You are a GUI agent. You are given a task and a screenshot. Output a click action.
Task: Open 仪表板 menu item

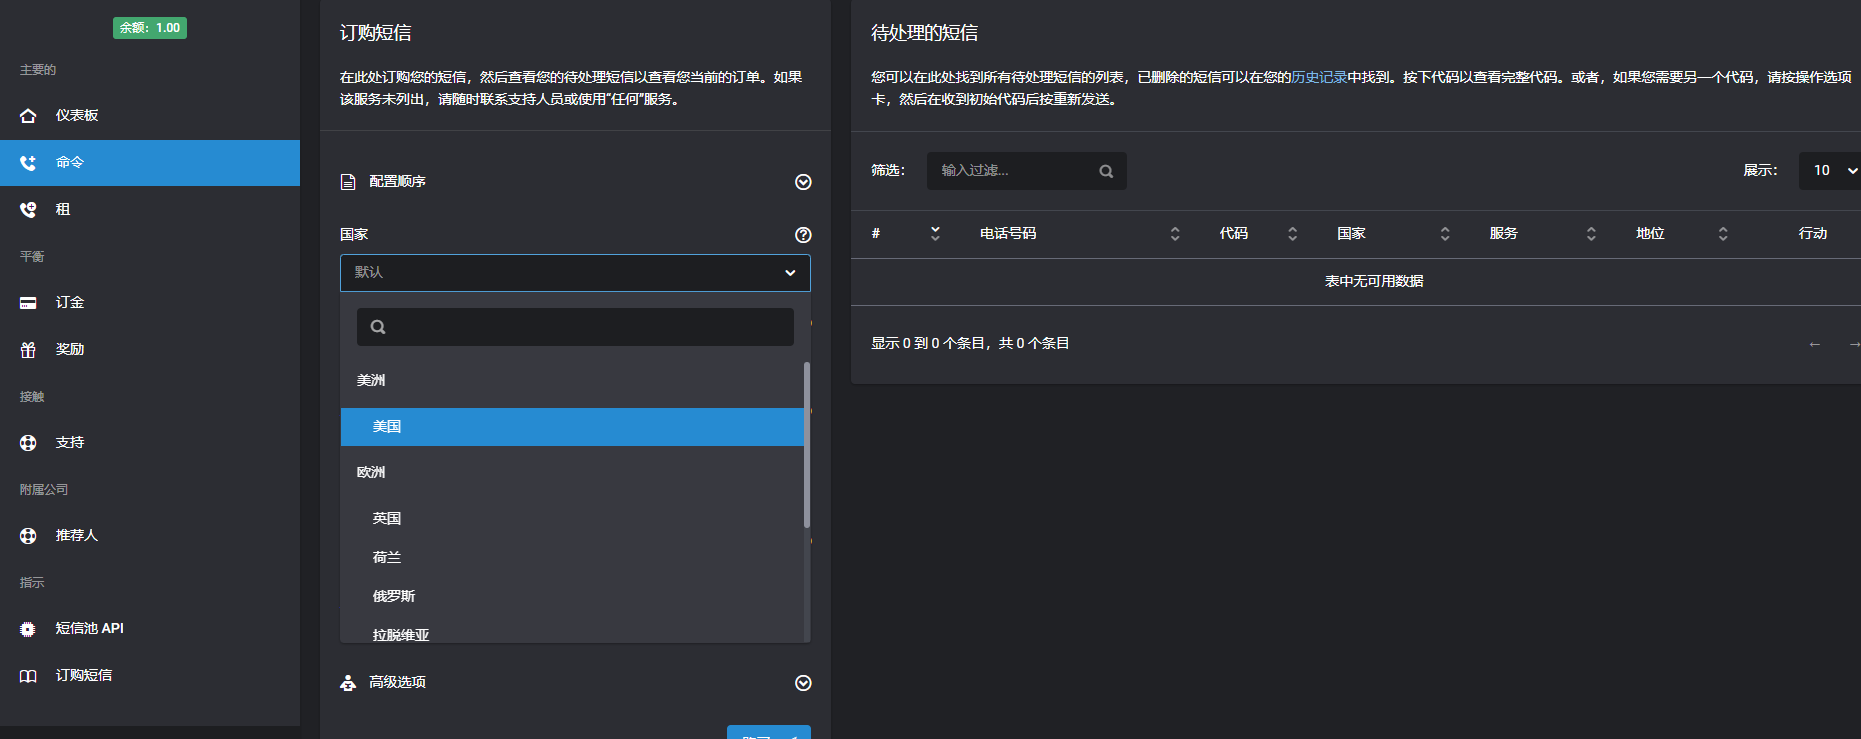[150, 116]
